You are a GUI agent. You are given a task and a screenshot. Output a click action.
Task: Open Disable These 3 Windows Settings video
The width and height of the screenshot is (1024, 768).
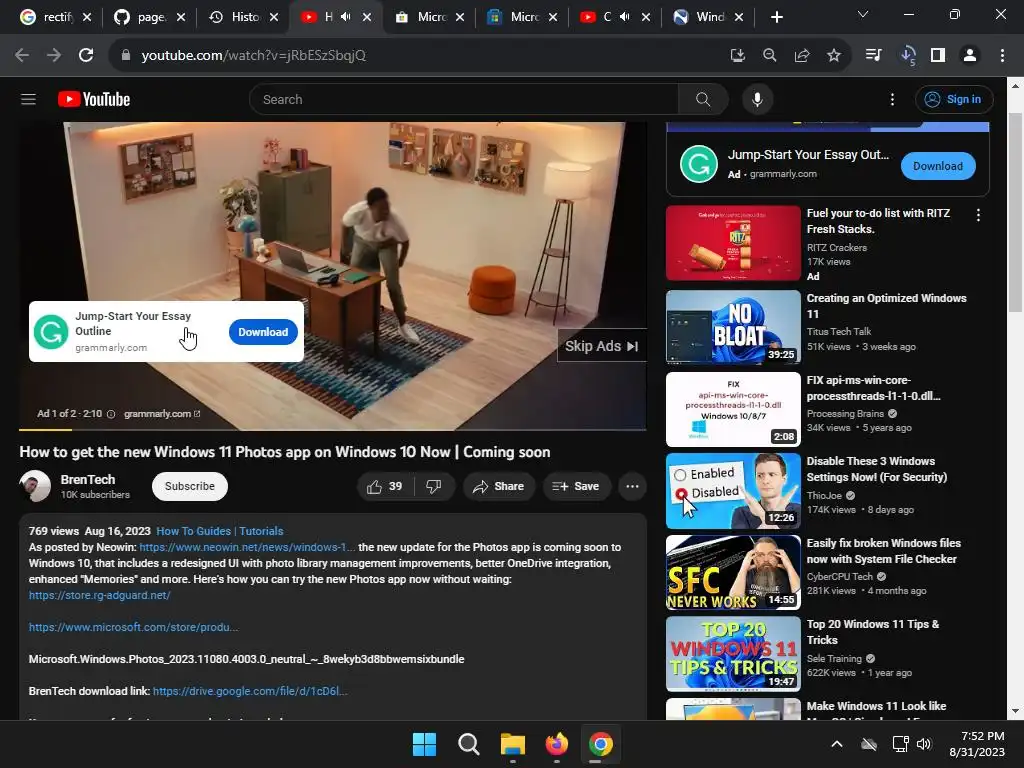pos(876,469)
